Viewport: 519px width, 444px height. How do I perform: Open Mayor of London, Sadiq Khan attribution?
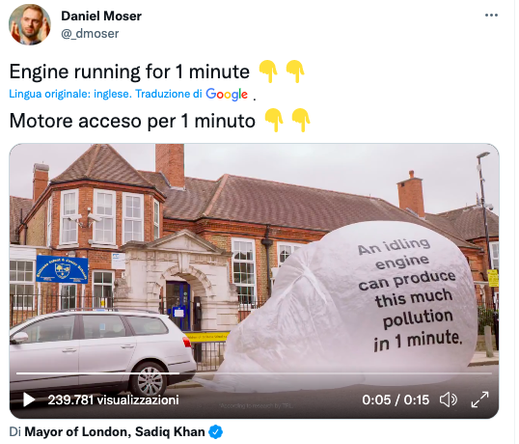point(114,432)
